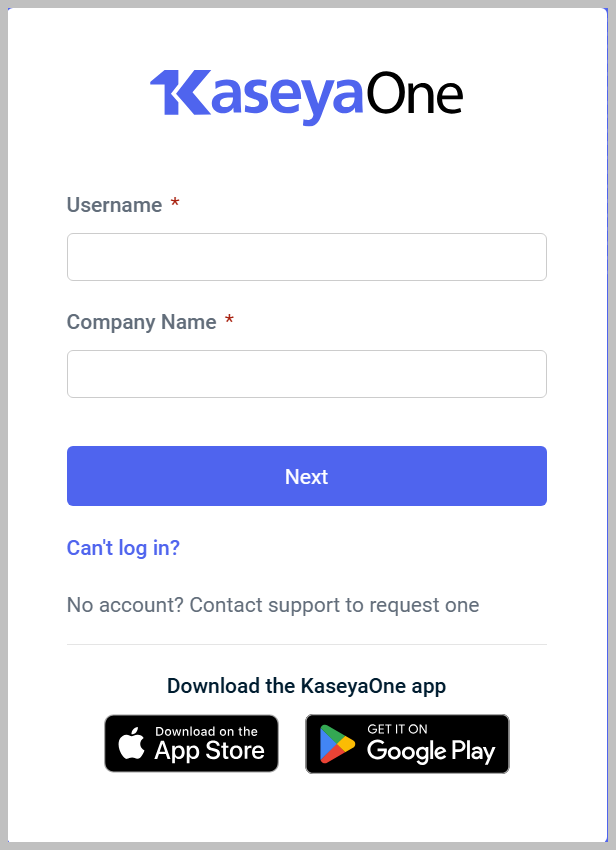Viewport: 616px width, 850px height.
Task: Click the black One text in logo
Action: click(415, 93)
